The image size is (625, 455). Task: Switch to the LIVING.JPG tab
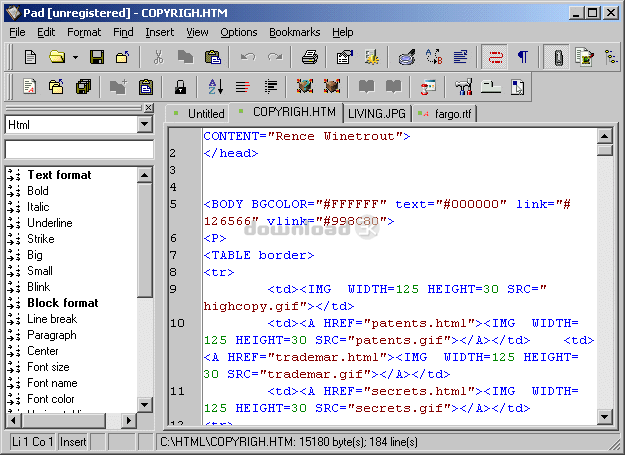377,114
